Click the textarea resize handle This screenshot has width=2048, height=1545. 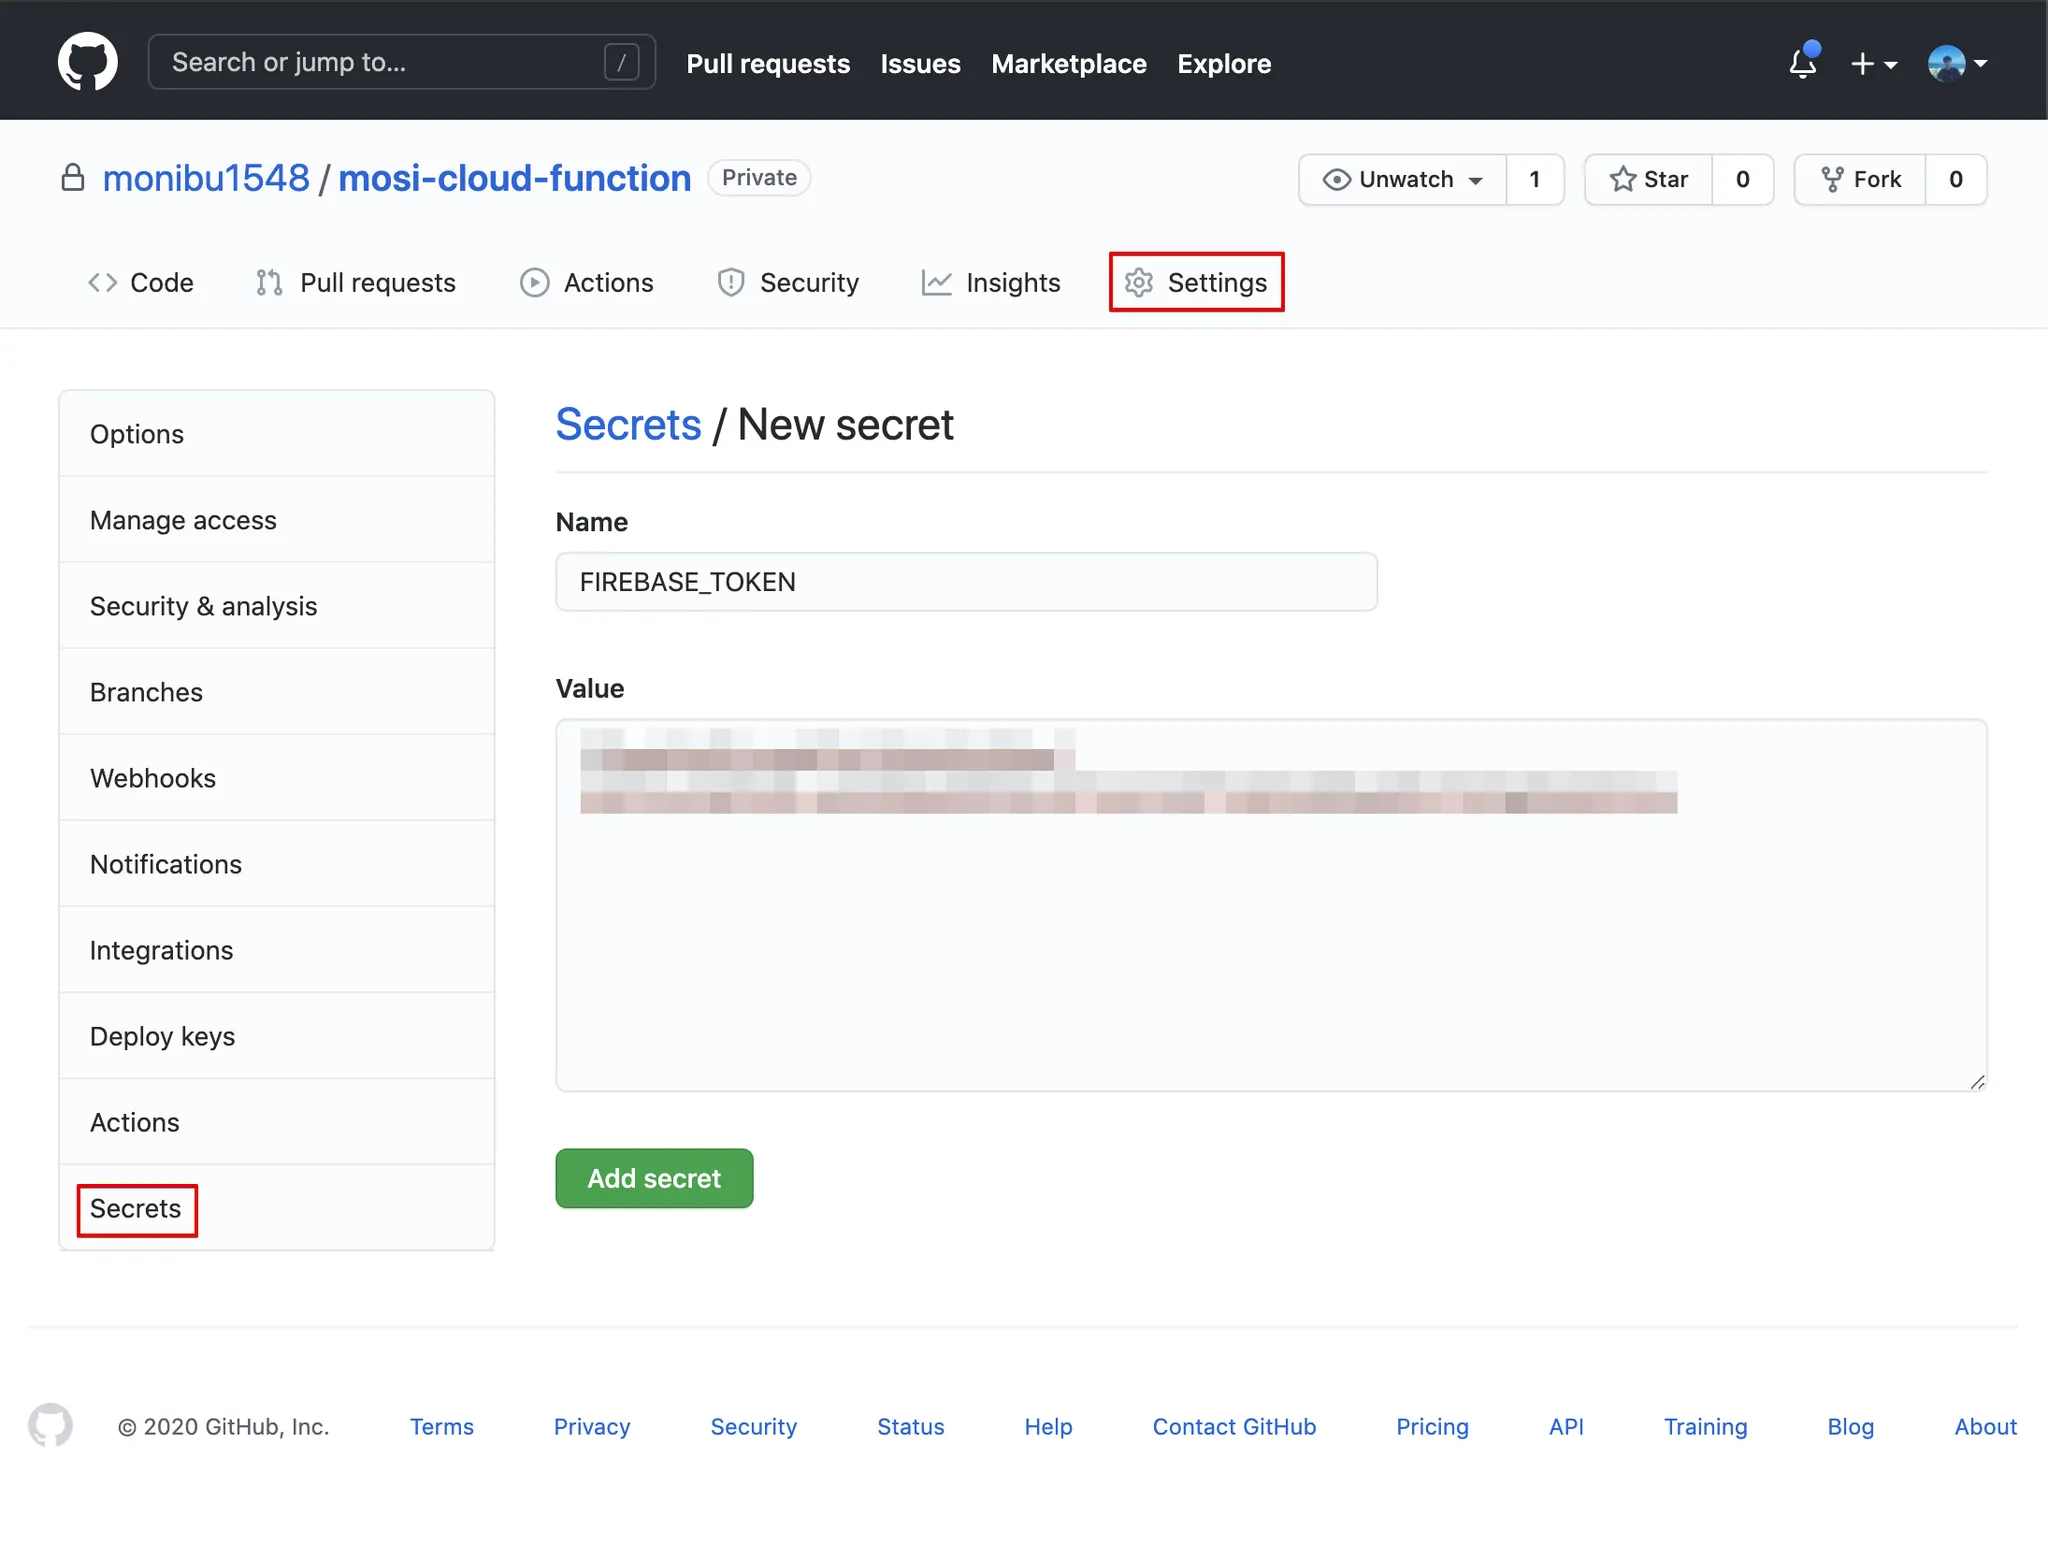click(x=1977, y=1082)
